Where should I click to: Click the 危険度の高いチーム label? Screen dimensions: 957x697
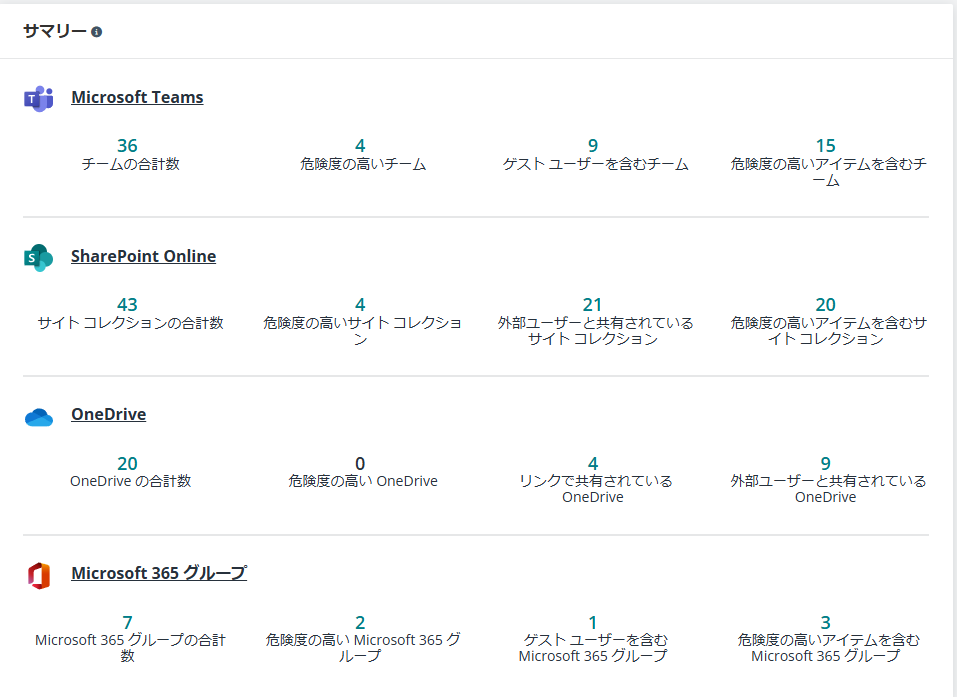point(363,164)
